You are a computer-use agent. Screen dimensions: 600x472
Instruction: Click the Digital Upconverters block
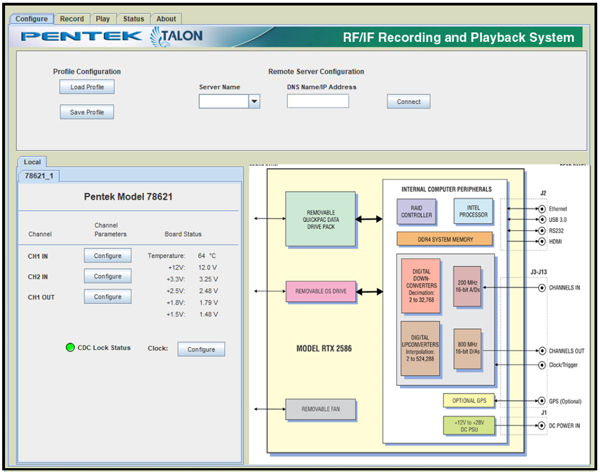(420, 348)
